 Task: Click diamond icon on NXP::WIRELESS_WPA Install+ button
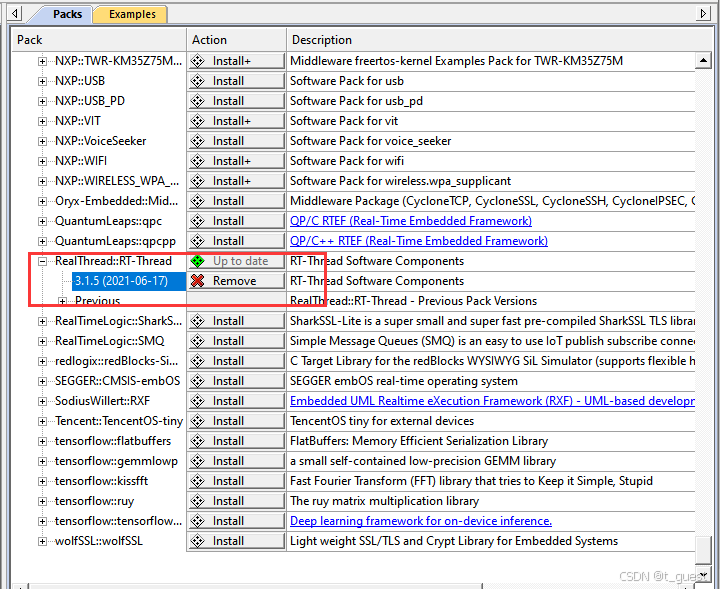click(197, 181)
